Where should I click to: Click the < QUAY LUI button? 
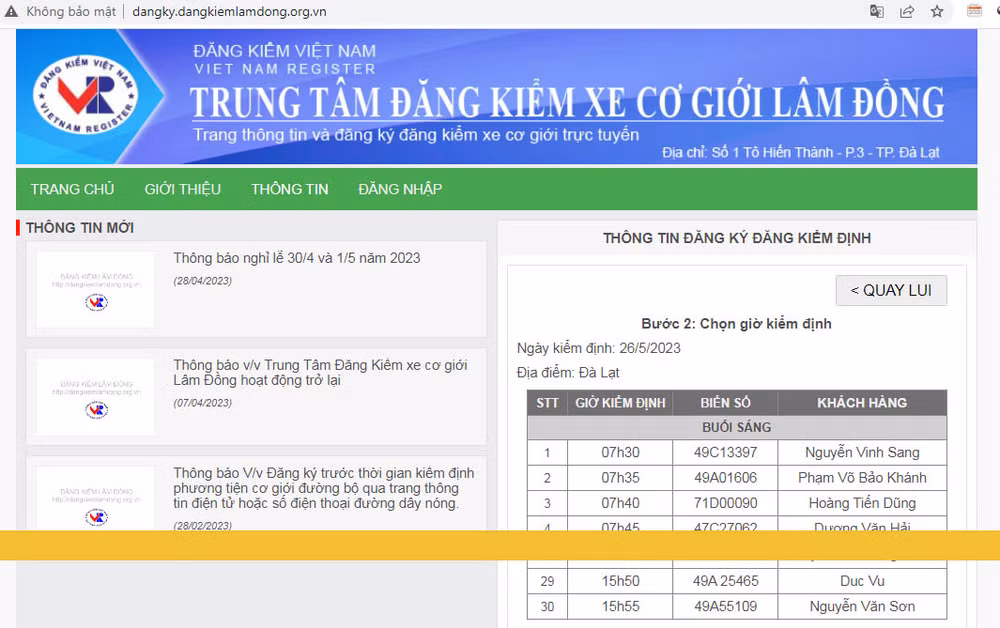891,290
